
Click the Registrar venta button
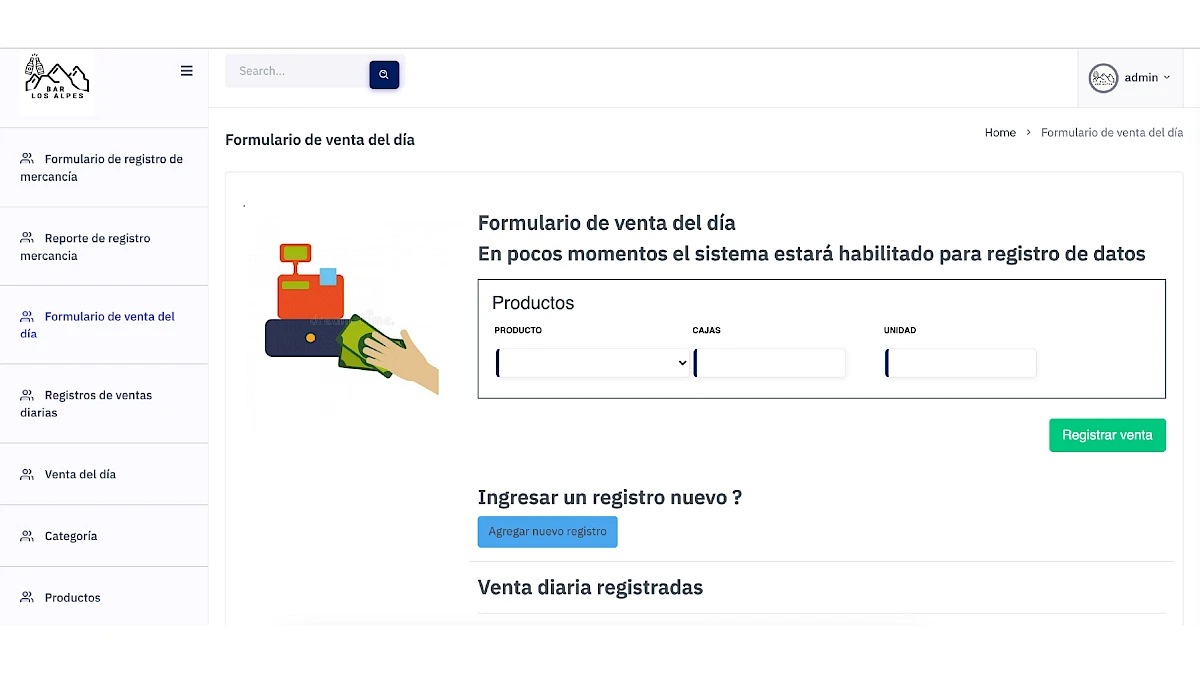click(1107, 435)
